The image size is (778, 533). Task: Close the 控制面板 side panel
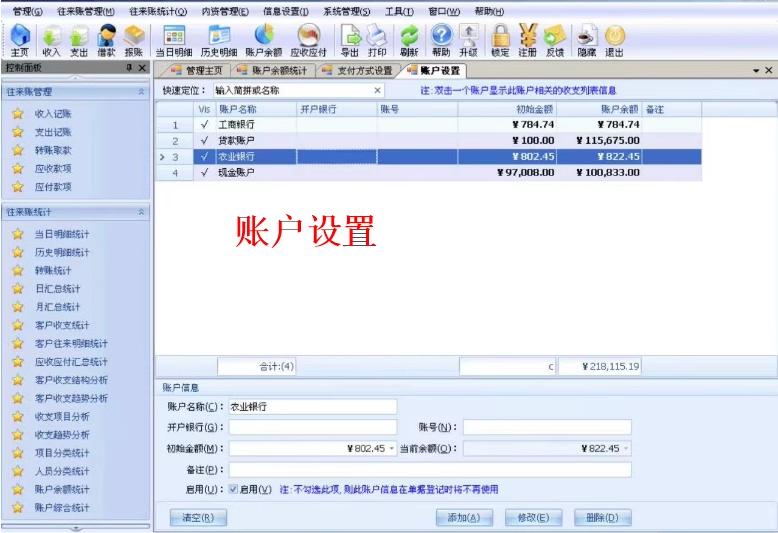click(x=142, y=67)
